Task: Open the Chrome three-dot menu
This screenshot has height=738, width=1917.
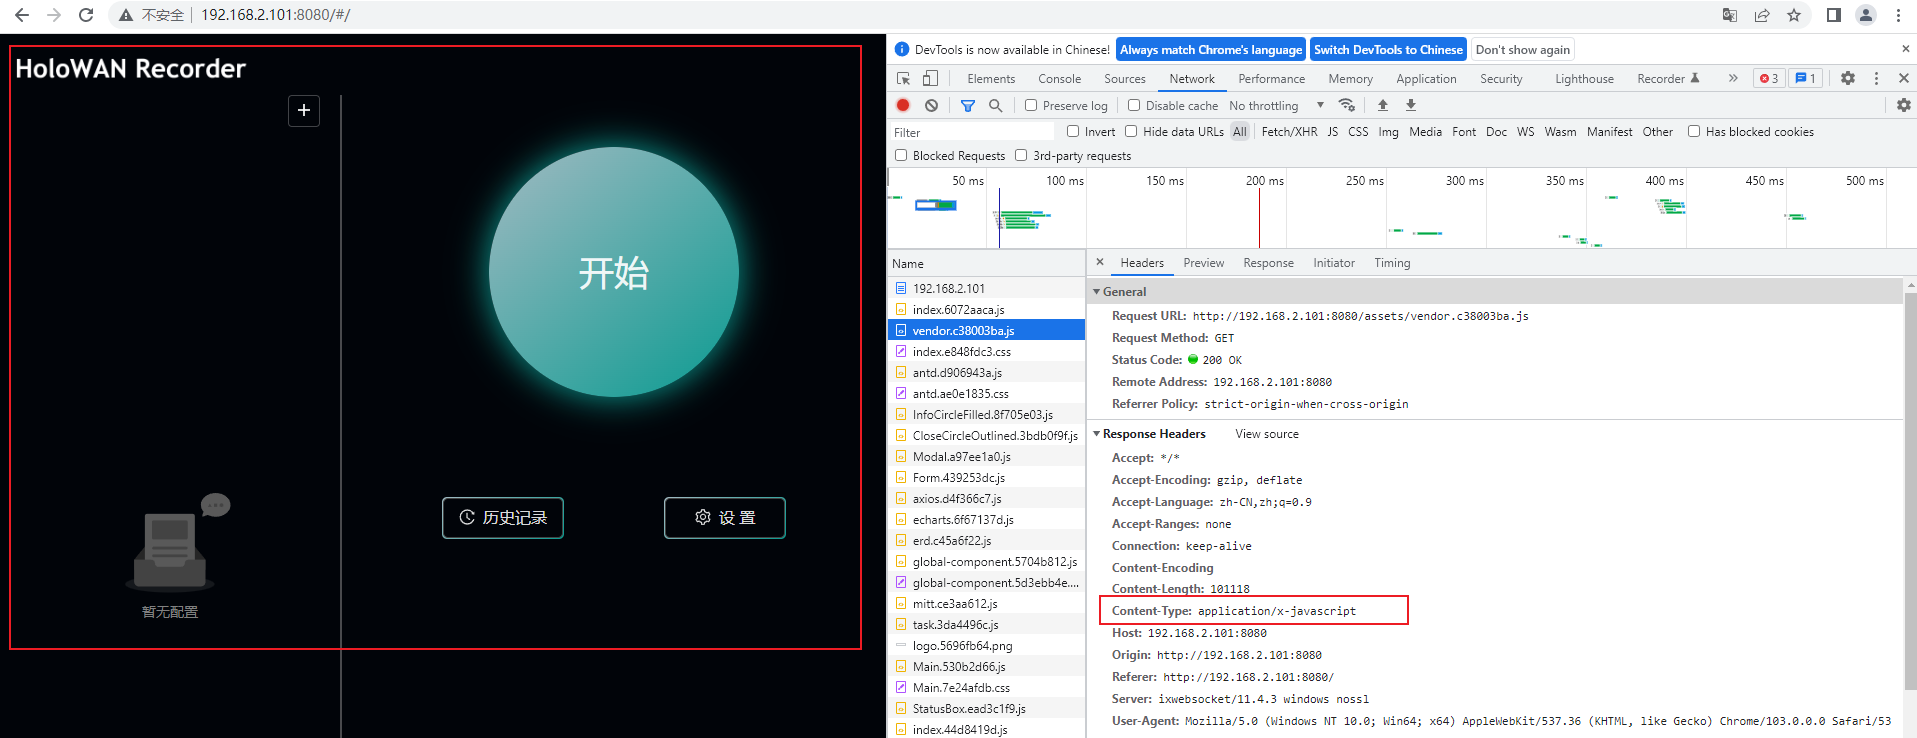Action: click(1898, 15)
